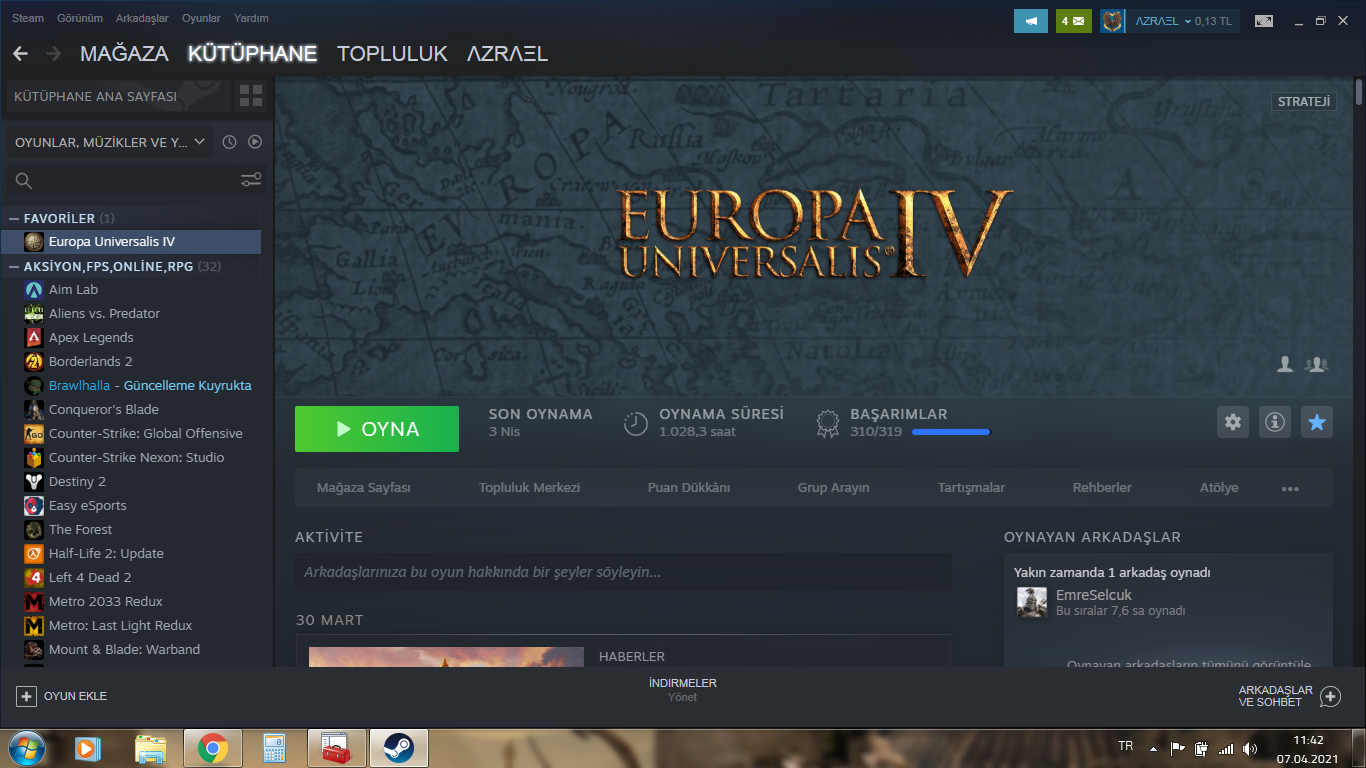Go back with the left arrow button

click(x=20, y=53)
